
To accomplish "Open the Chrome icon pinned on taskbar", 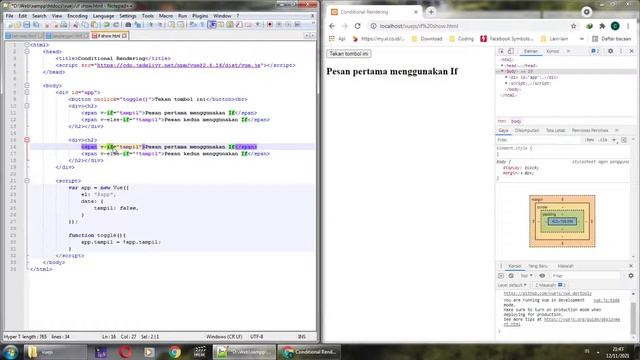I will [174, 352].
